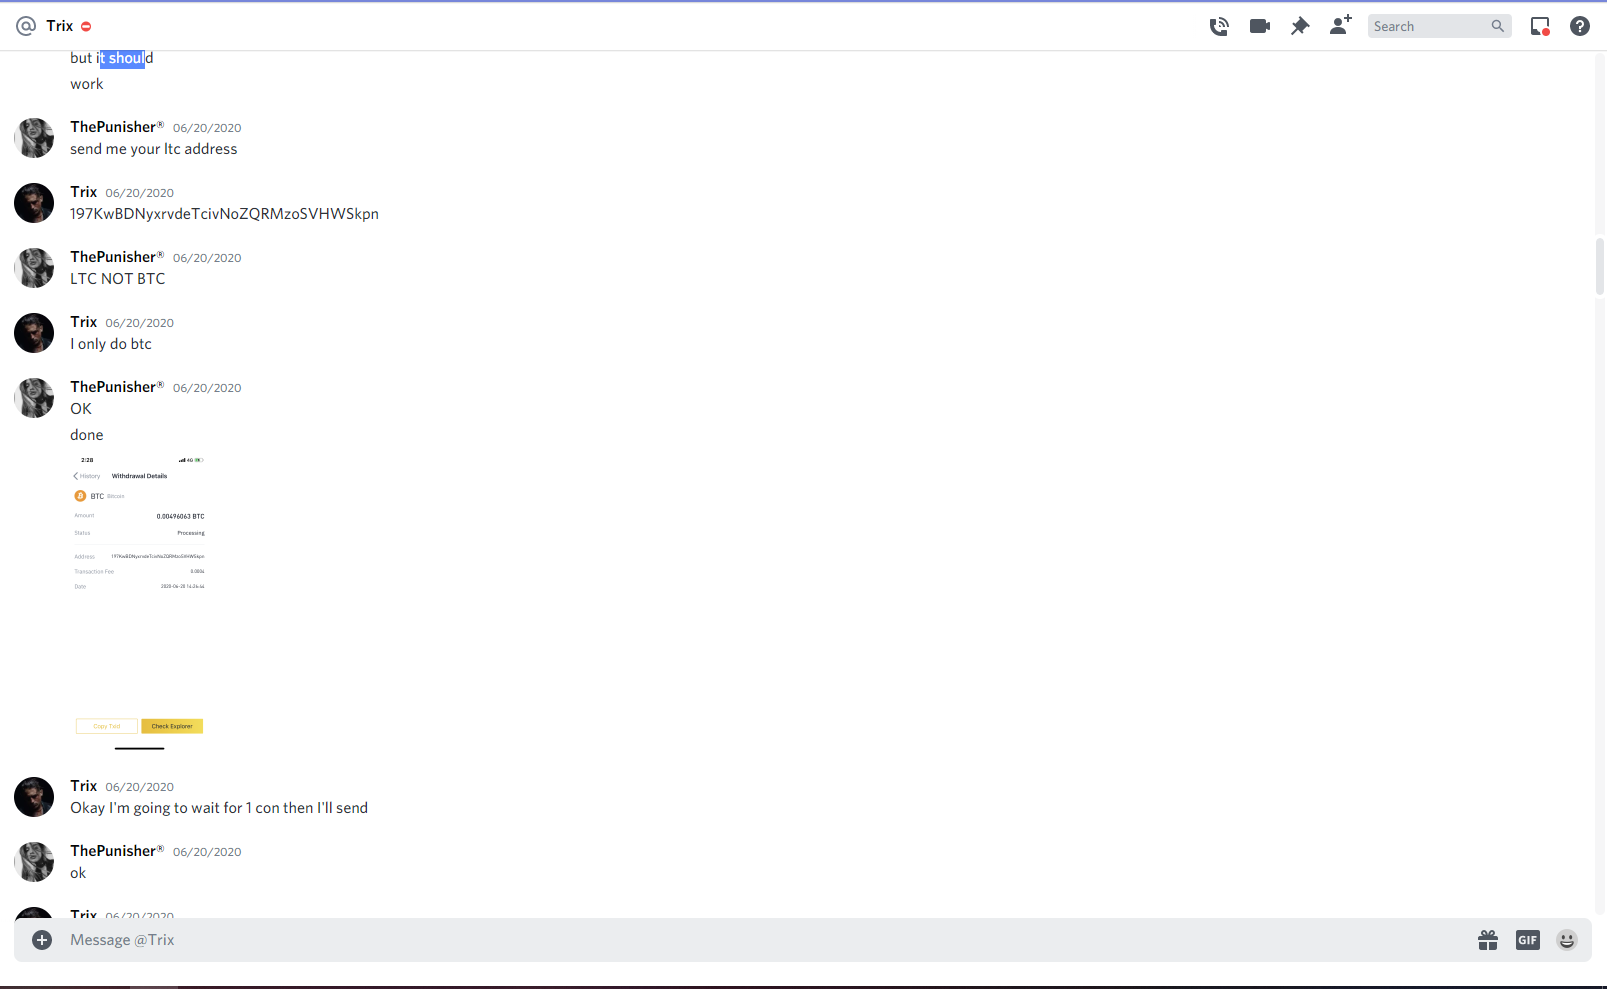Click ThePunisher avatar beside 'OK' message
This screenshot has height=989, width=1607.
[x=34, y=398]
